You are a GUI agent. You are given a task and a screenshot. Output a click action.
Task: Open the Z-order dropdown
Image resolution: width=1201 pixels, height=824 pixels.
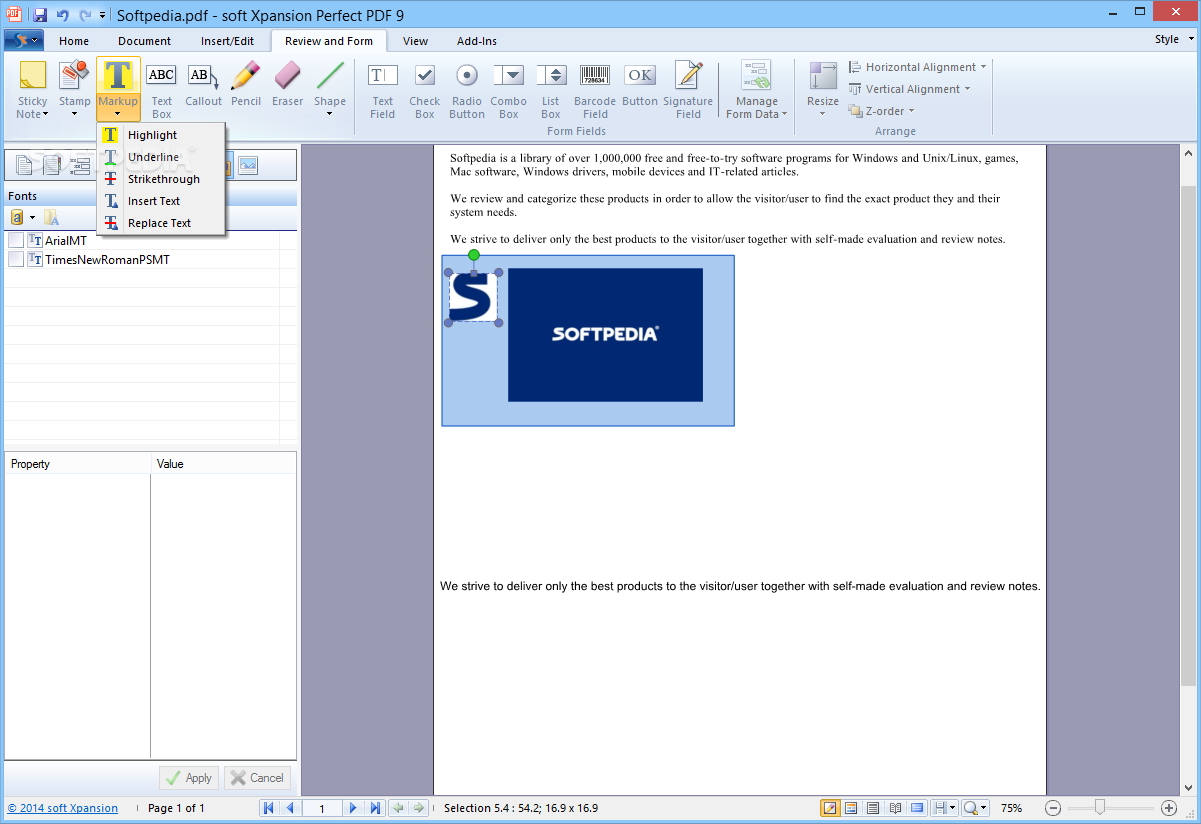click(882, 111)
